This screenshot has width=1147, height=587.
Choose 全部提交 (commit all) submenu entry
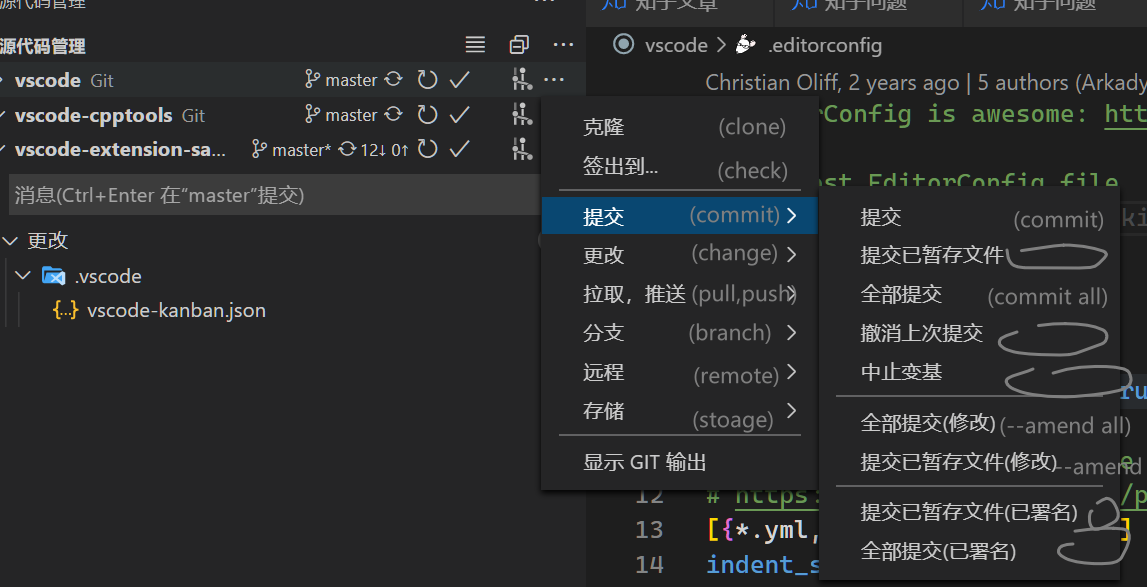969,295
